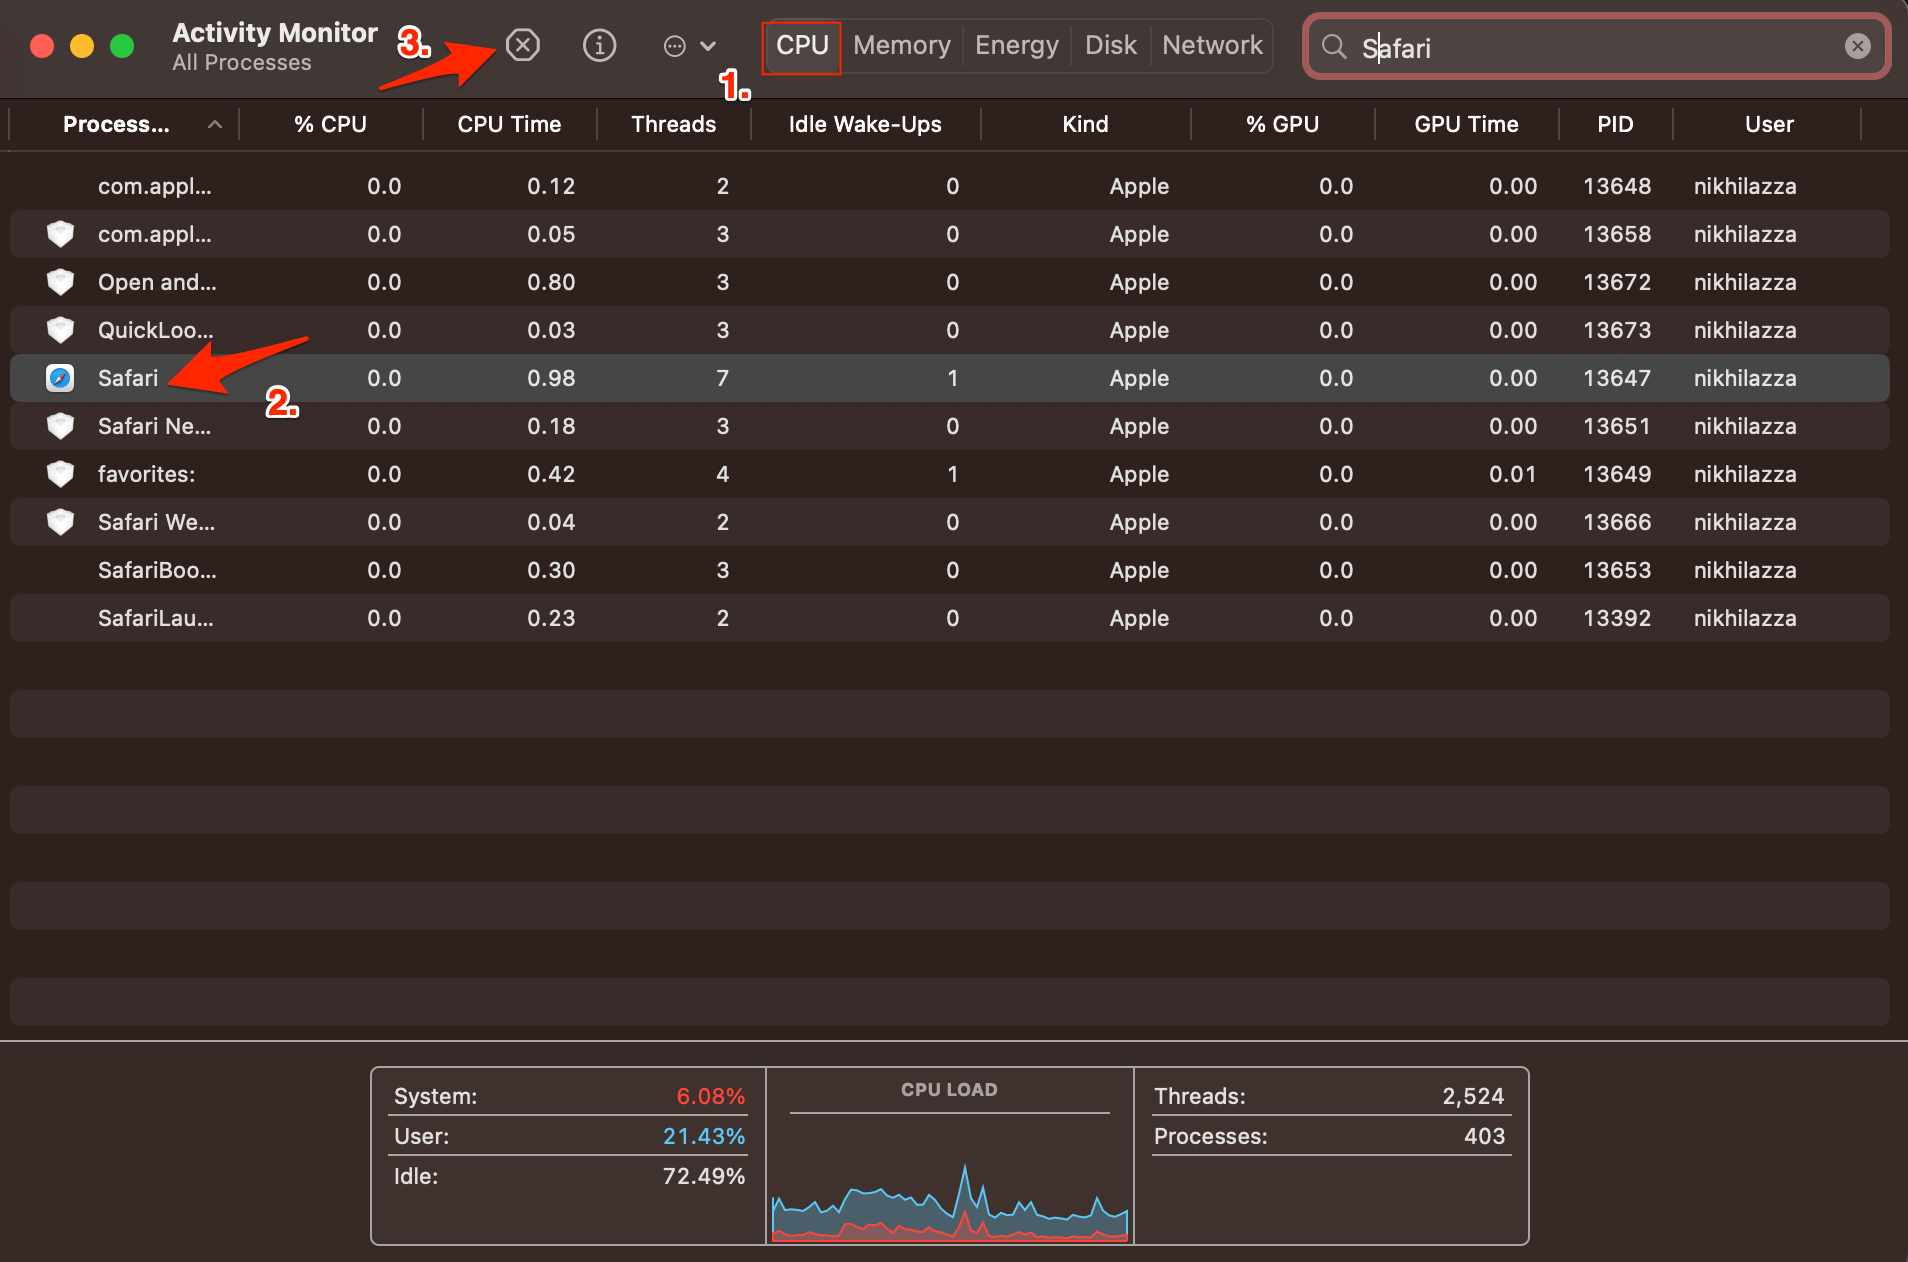This screenshot has width=1908, height=1262.
Task: Expand the More actions dropdown chevron
Action: pyautogui.click(x=708, y=46)
